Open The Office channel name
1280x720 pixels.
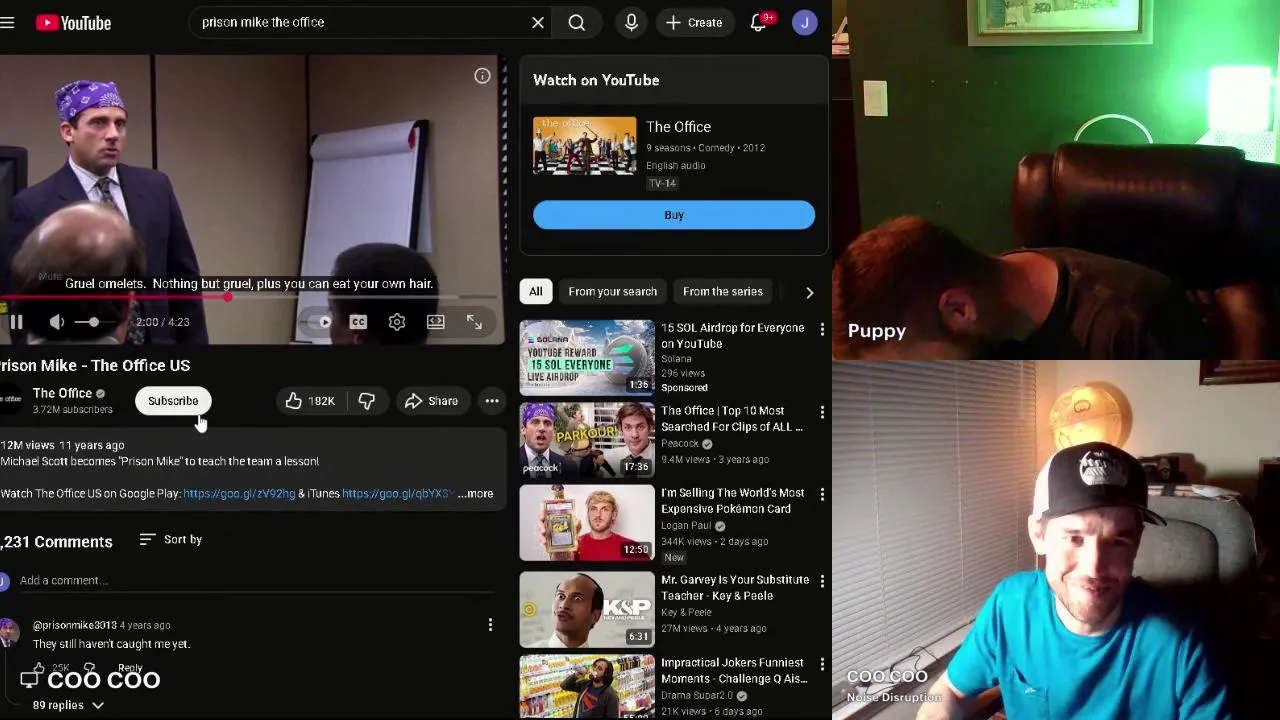click(x=62, y=393)
